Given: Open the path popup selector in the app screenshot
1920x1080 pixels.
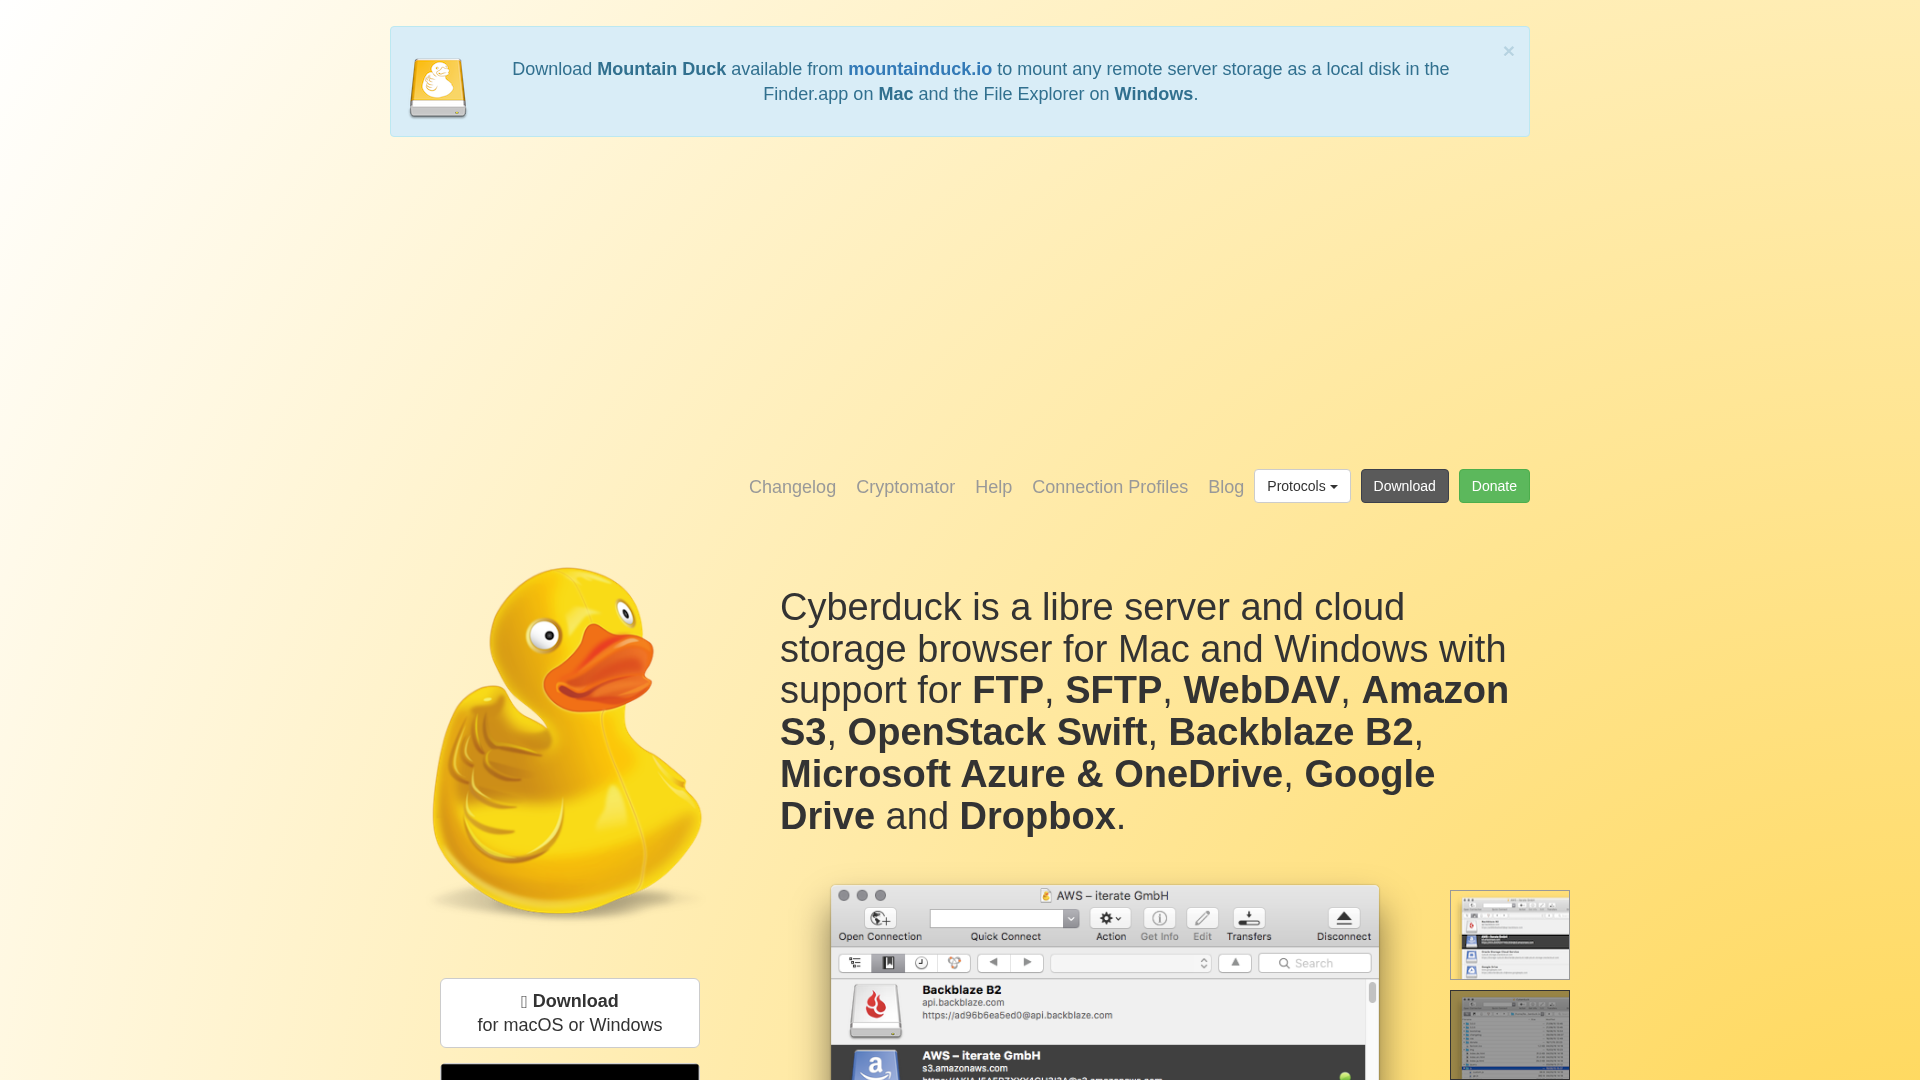Looking at the screenshot, I should click(1131, 963).
